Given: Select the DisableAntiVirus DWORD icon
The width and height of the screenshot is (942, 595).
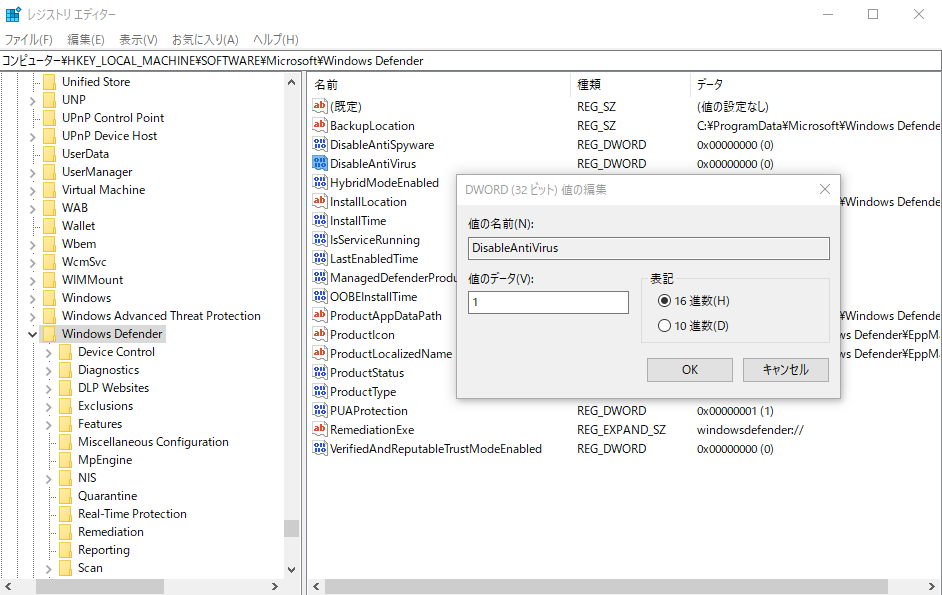Looking at the screenshot, I should pyautogui.click(x=320, y=163).
